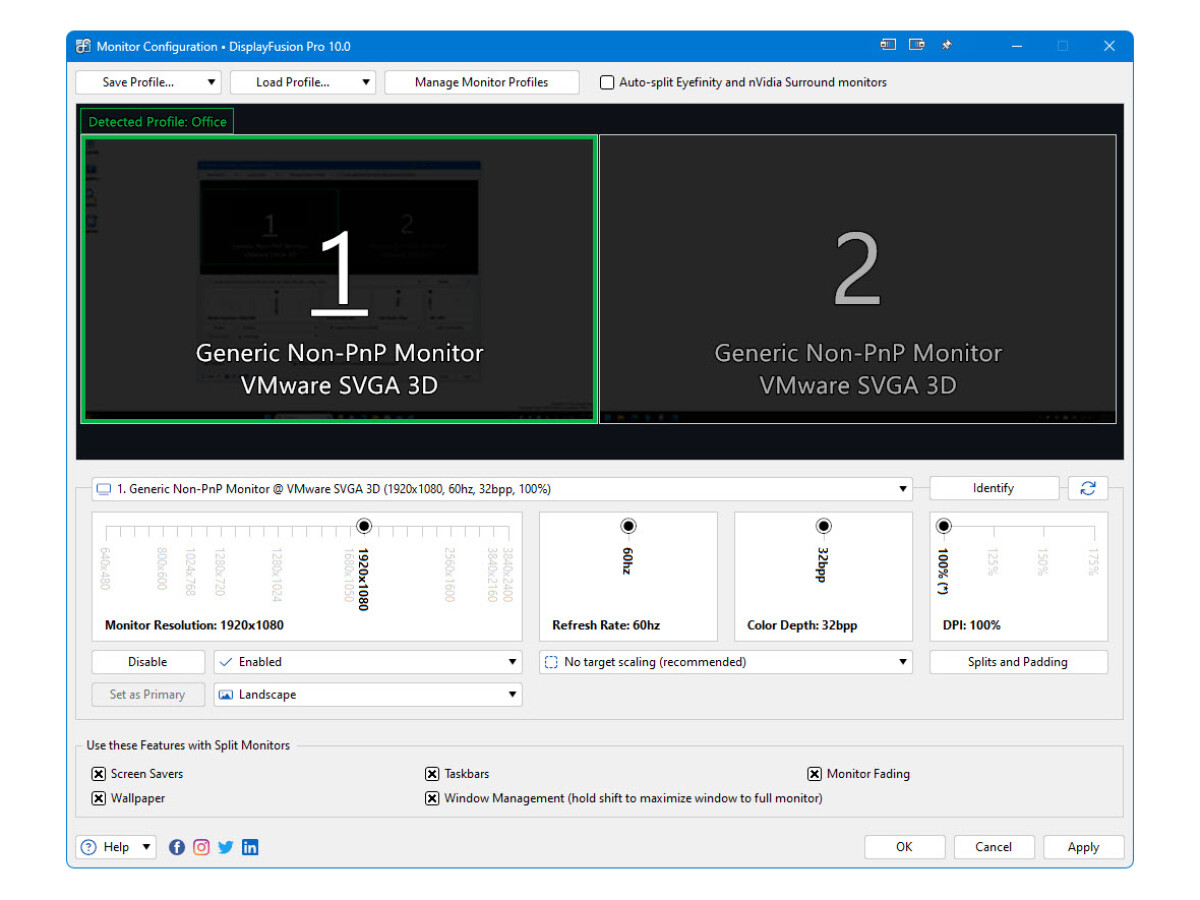Open the Enabled state dropdown
Screen dimensions: 1200x900
pos(368,662)
